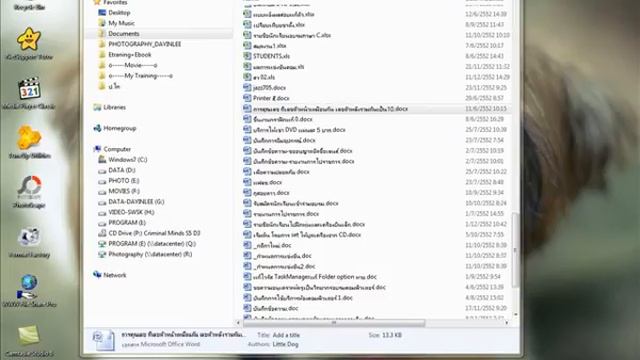Click vertical scrollbar thumb in file list
The width and height of the screenshot is (640, 360).
pyautogui.click(x=515, y=249)
